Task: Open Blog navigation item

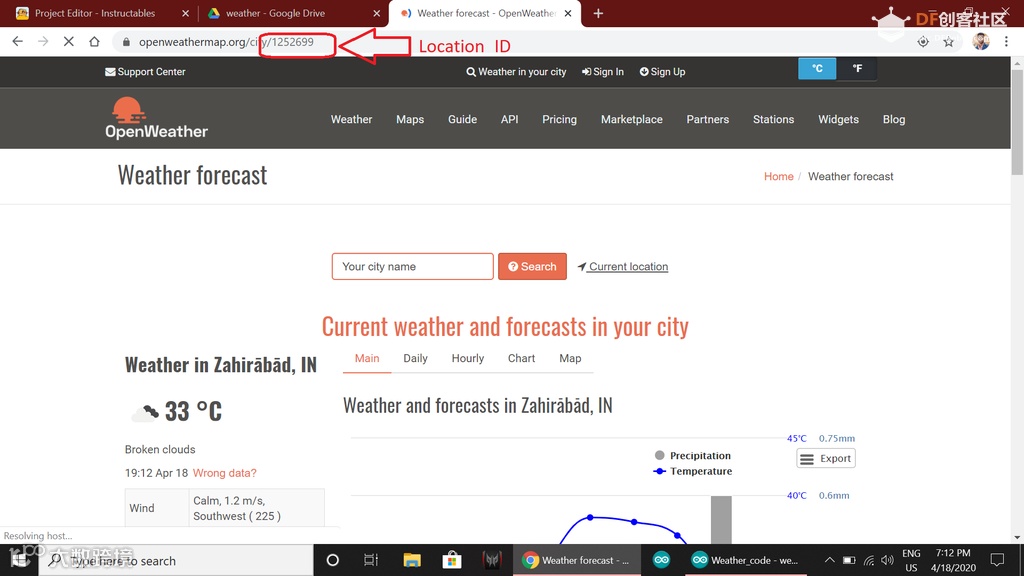Action: pos(894,120)
